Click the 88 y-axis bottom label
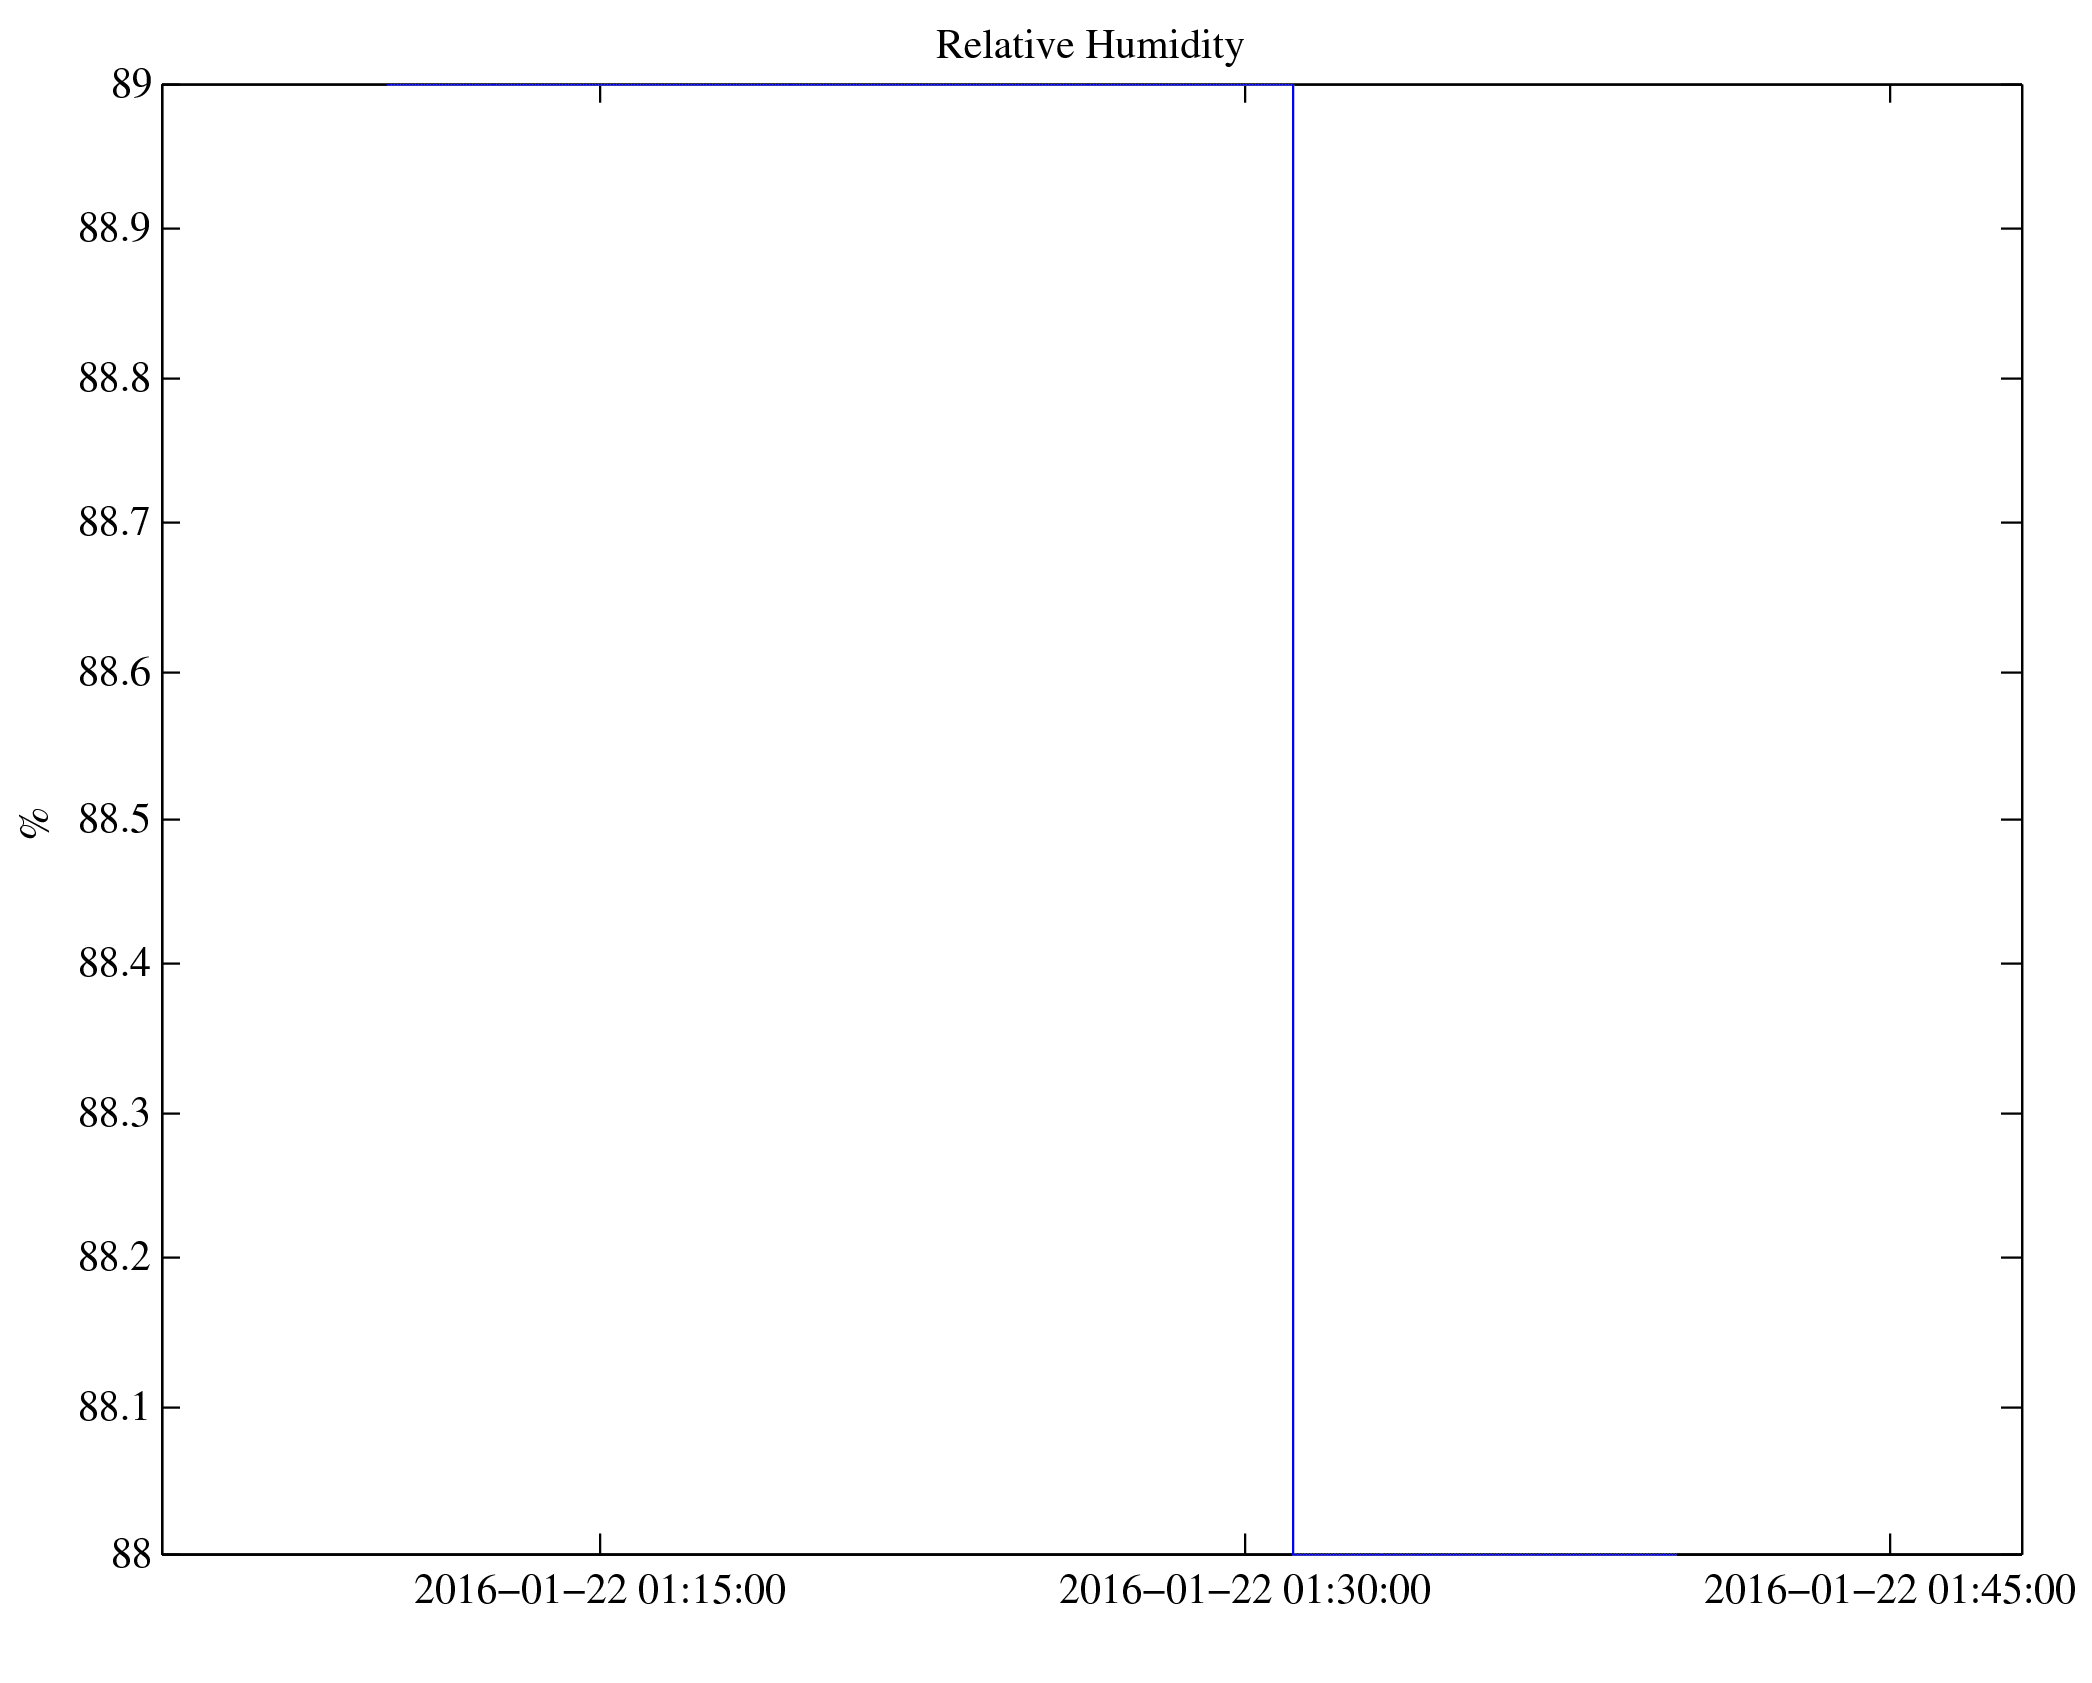This screenshot has width=2092, height=1683. pyautogui.click(x=131, y=1555)
